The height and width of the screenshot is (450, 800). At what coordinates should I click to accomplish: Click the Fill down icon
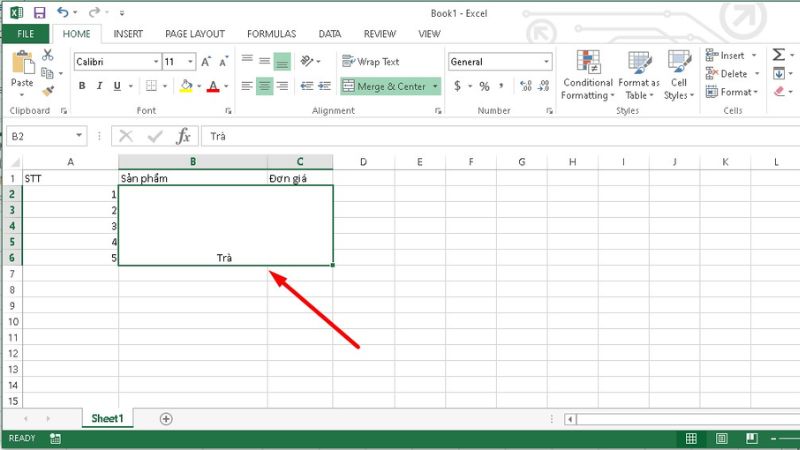pos(779,73)
